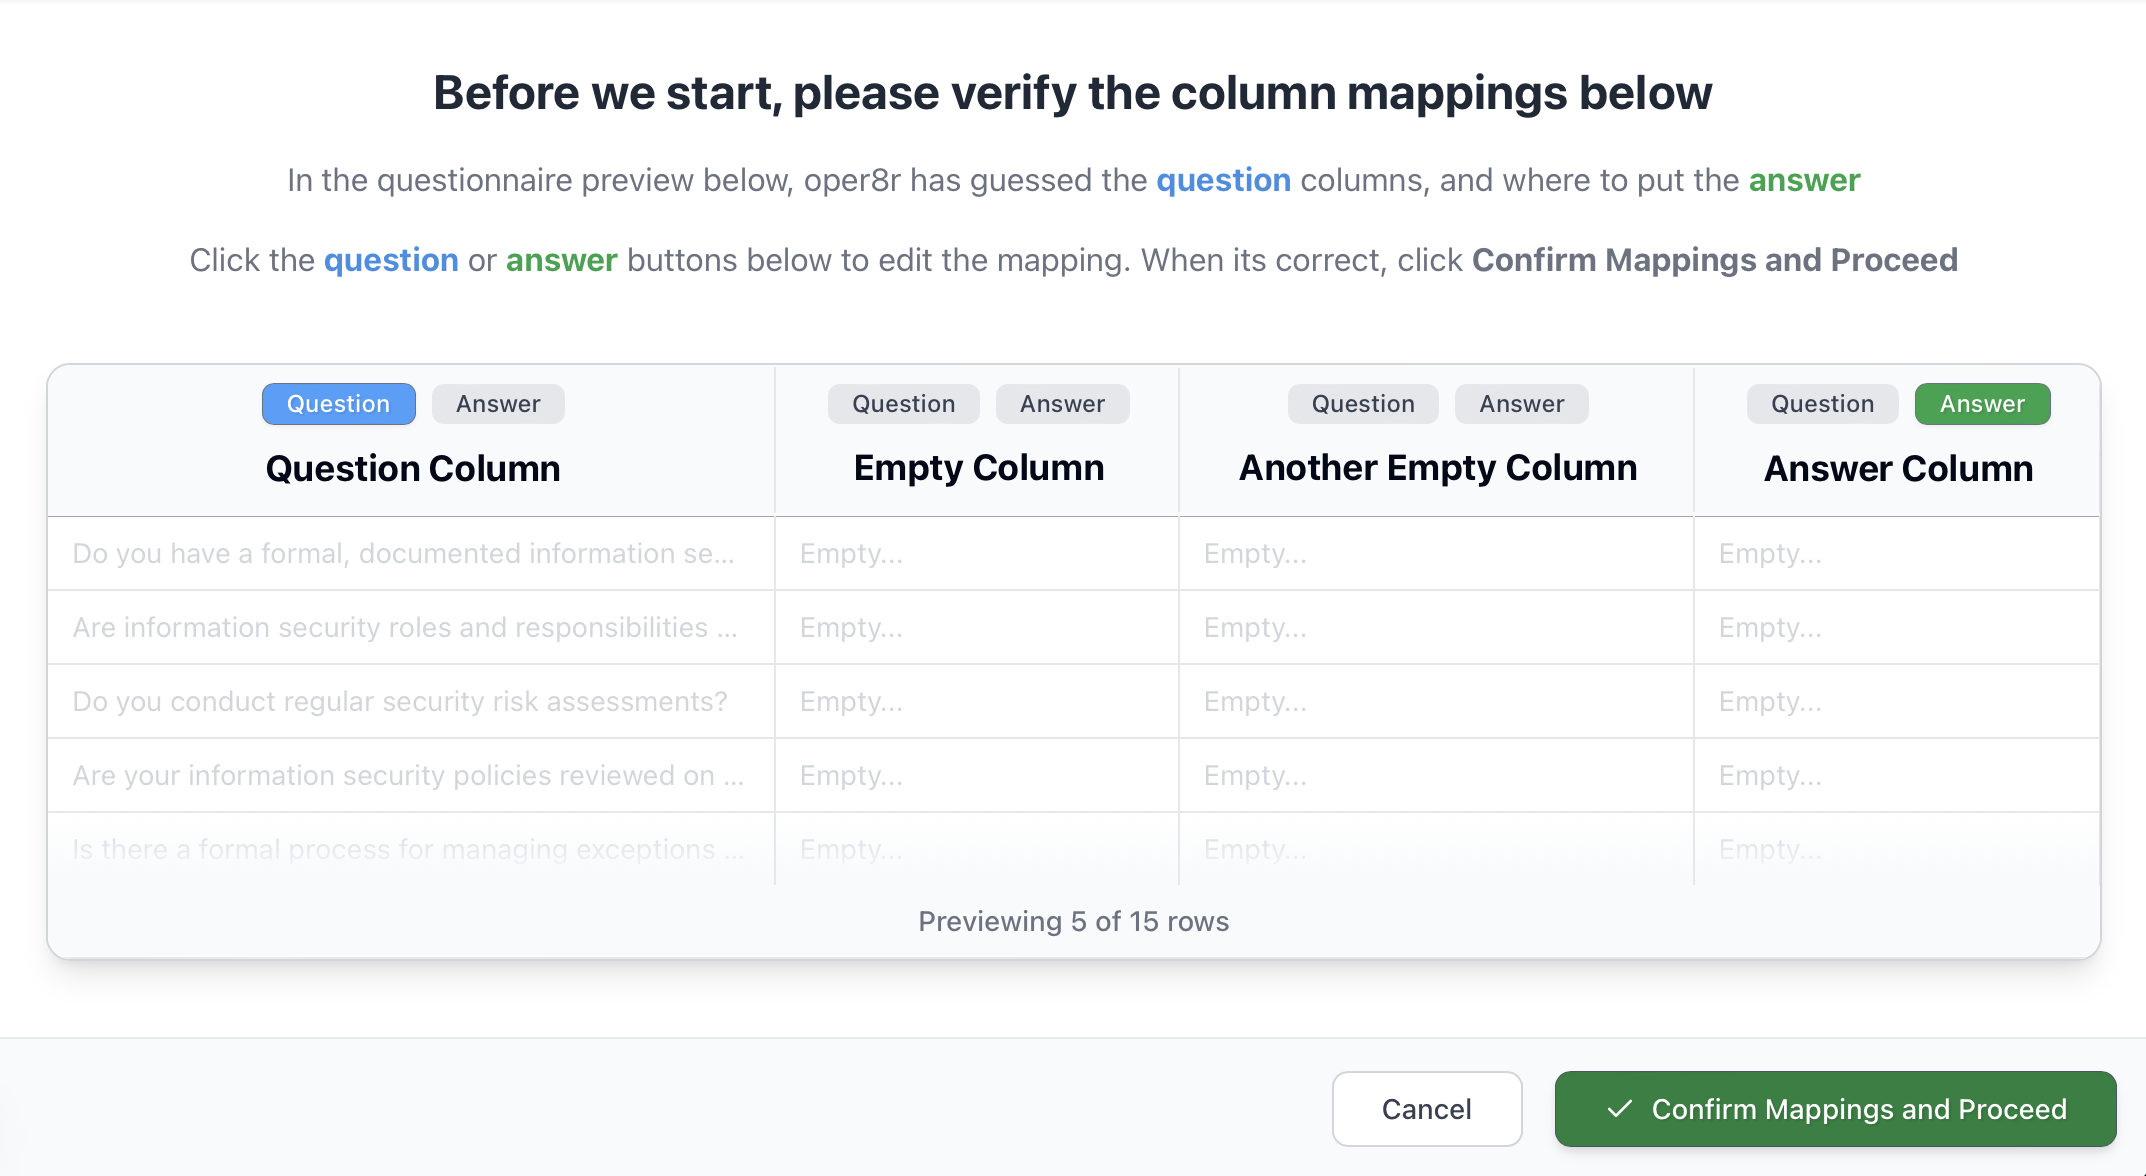Screen dimensions: 2146x1176
Task: Mark Empty Column as Question
Action: tap(903, 404)
